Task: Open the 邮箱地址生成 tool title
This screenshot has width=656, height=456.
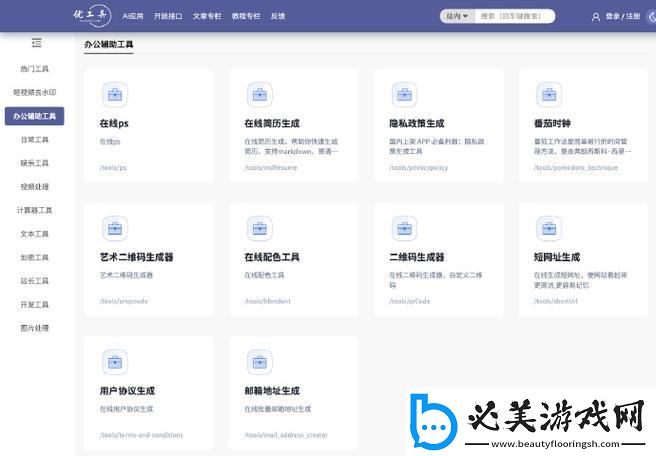Action: [272, 391]
